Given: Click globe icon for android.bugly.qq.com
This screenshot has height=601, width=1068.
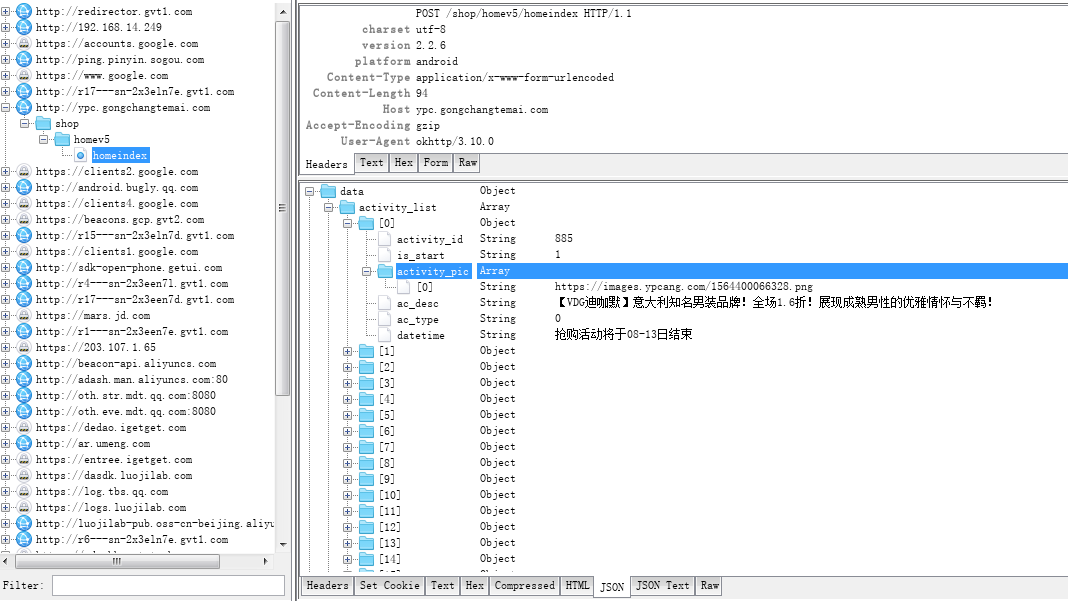Looking at the screenshot, I should pos(24,187).
